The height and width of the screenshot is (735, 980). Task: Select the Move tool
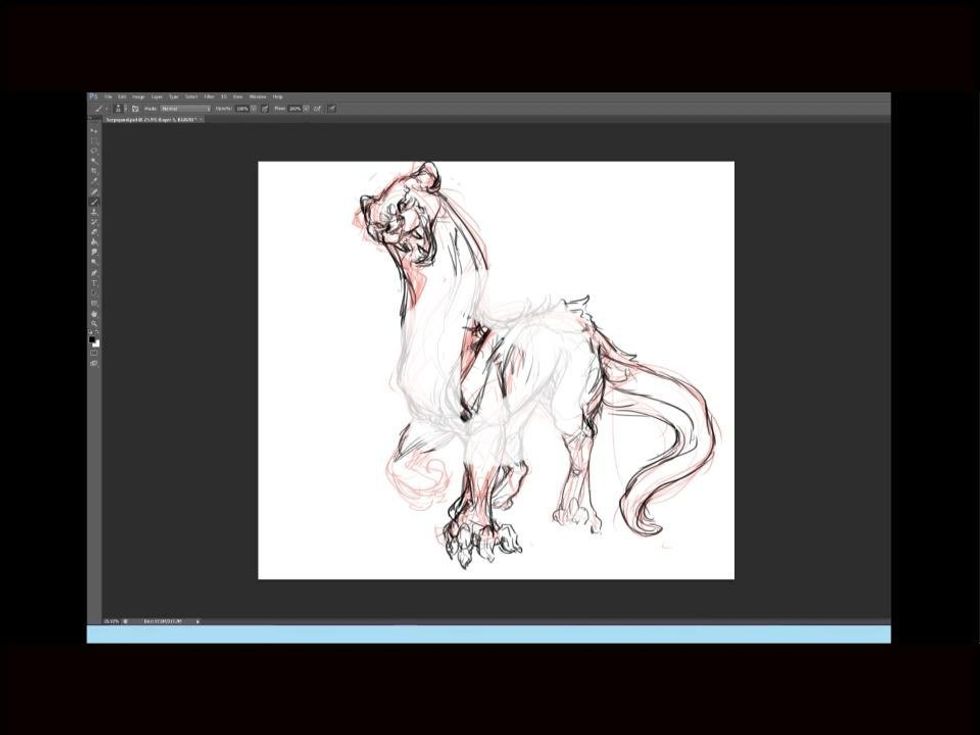click(95, 130)
